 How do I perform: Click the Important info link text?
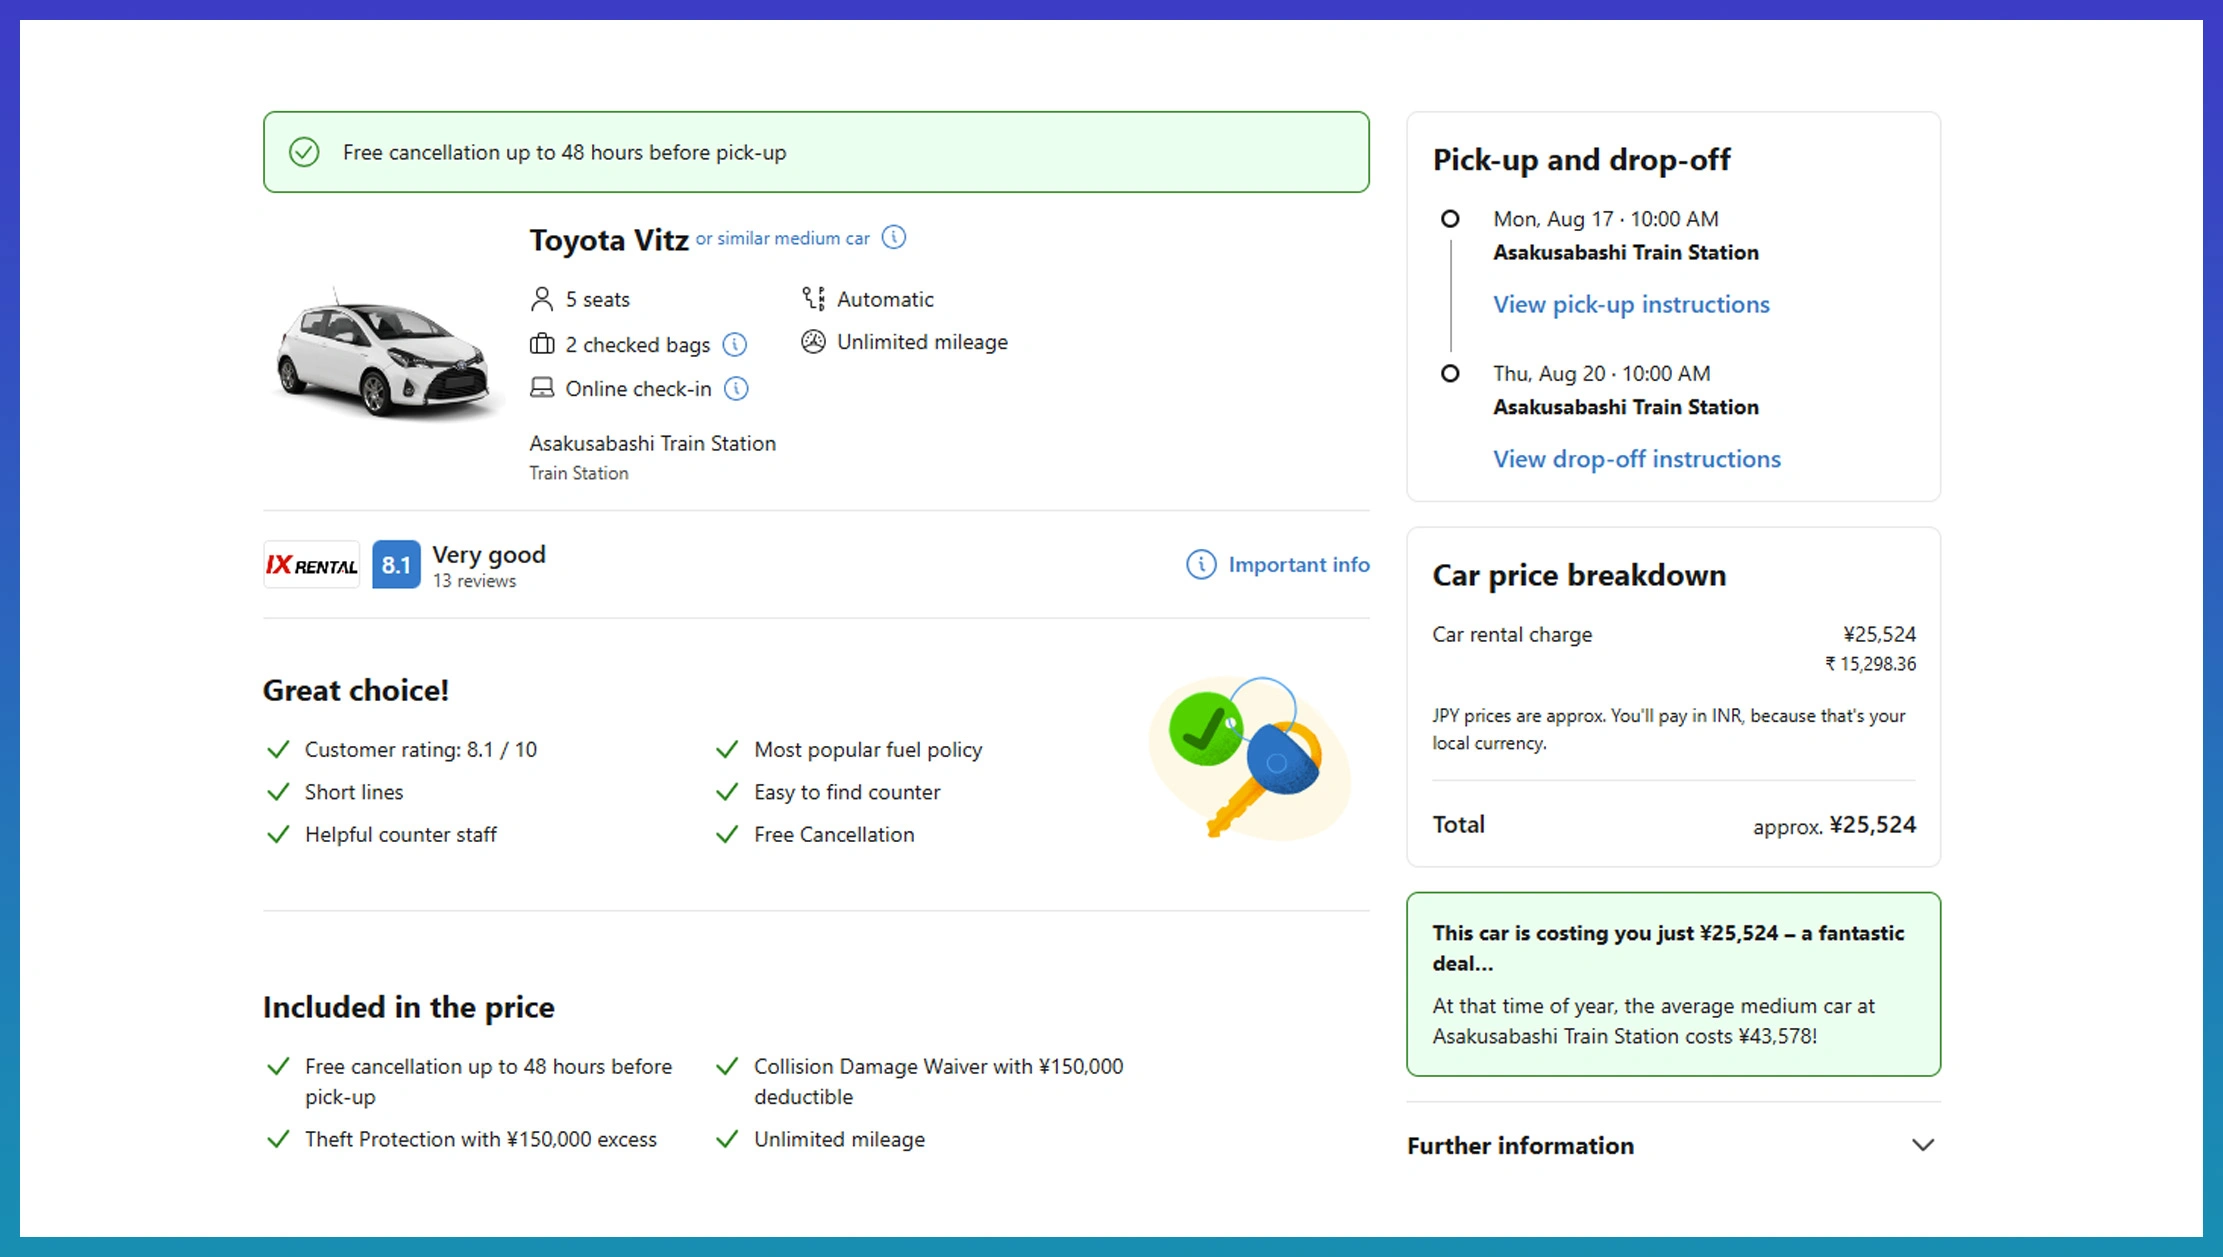pos(1299,564)
